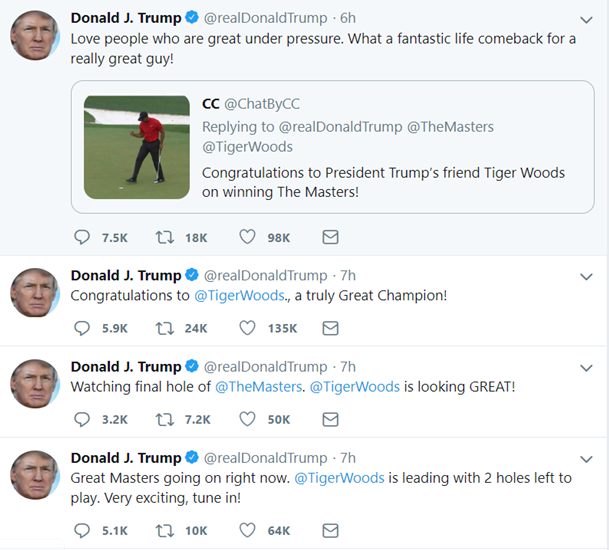Send 'Great Masters going on' tweet by message
Viewport: 609px width, 550px height.
[x=330, y=530]
